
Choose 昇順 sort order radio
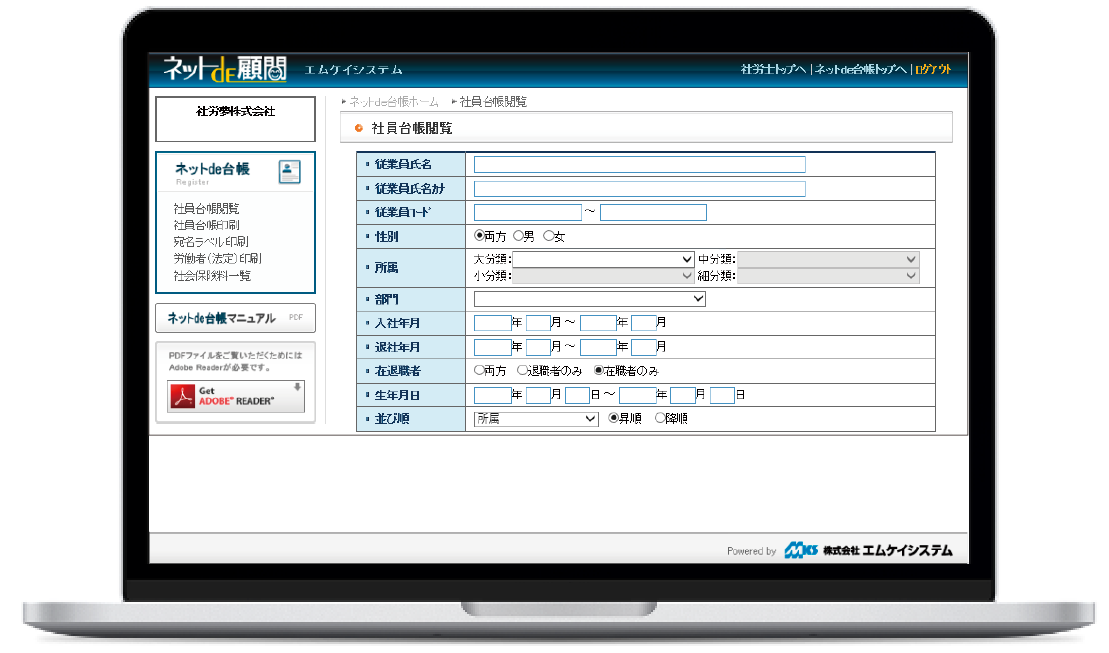(613, 418)
